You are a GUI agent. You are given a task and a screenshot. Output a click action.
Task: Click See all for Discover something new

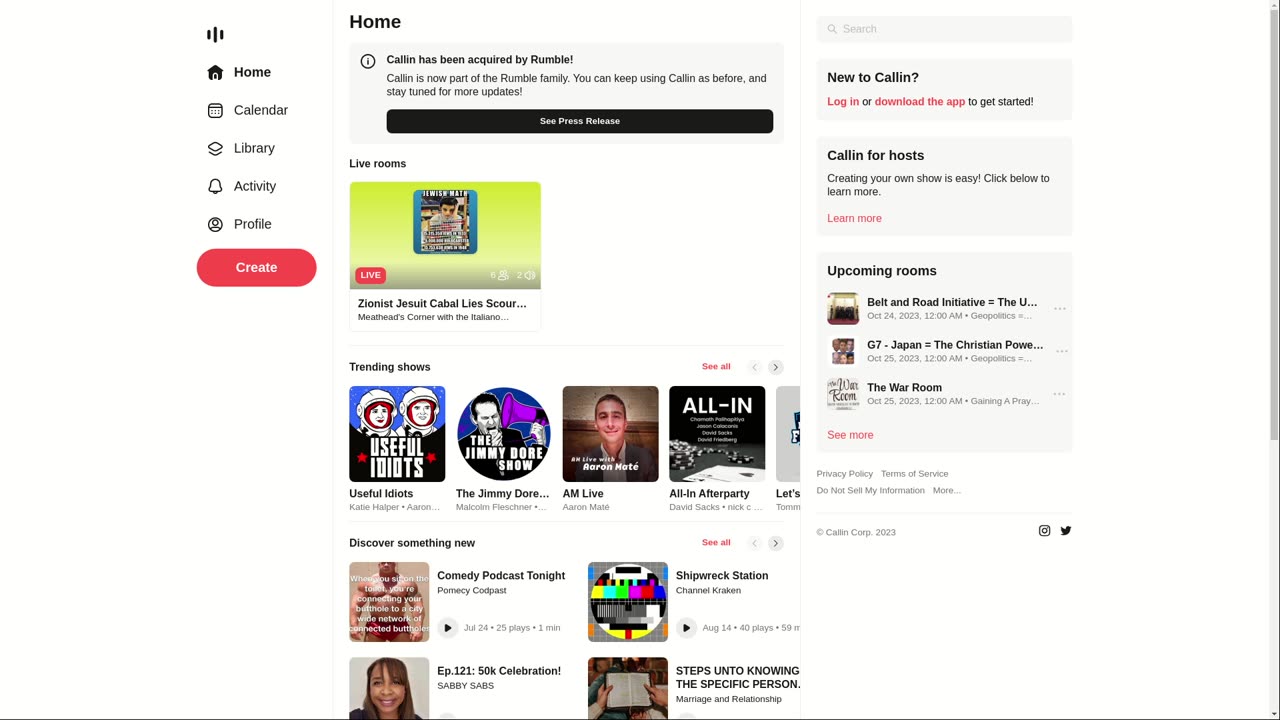point(716,543)
